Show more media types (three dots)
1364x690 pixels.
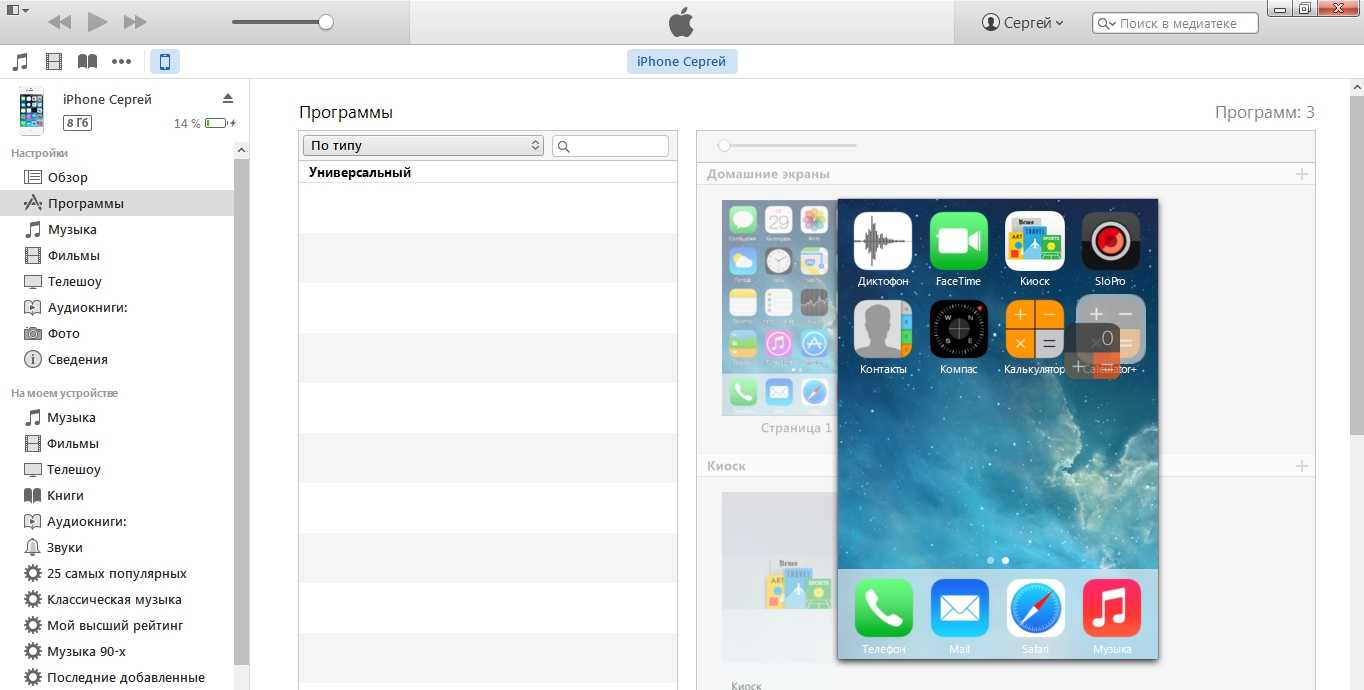(122, 62)
